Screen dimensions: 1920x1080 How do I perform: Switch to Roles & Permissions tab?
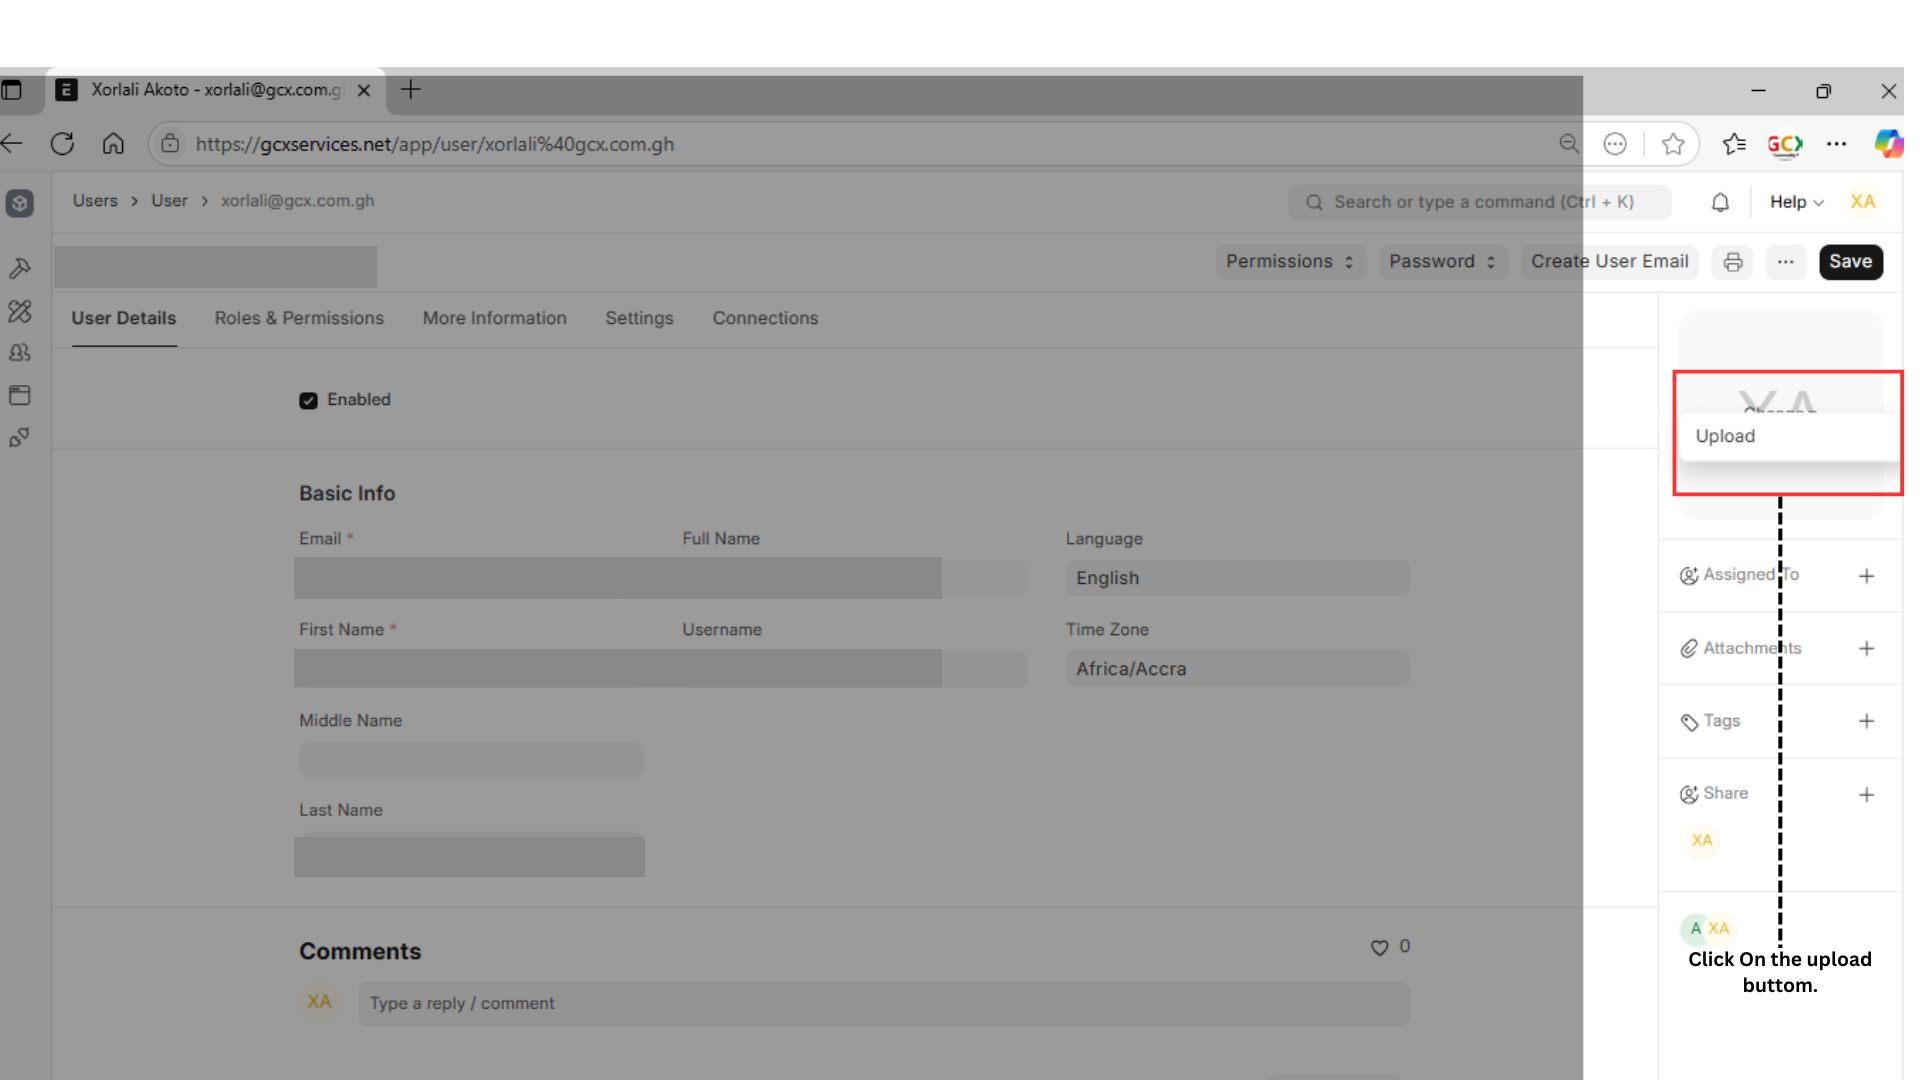point(299,318)
